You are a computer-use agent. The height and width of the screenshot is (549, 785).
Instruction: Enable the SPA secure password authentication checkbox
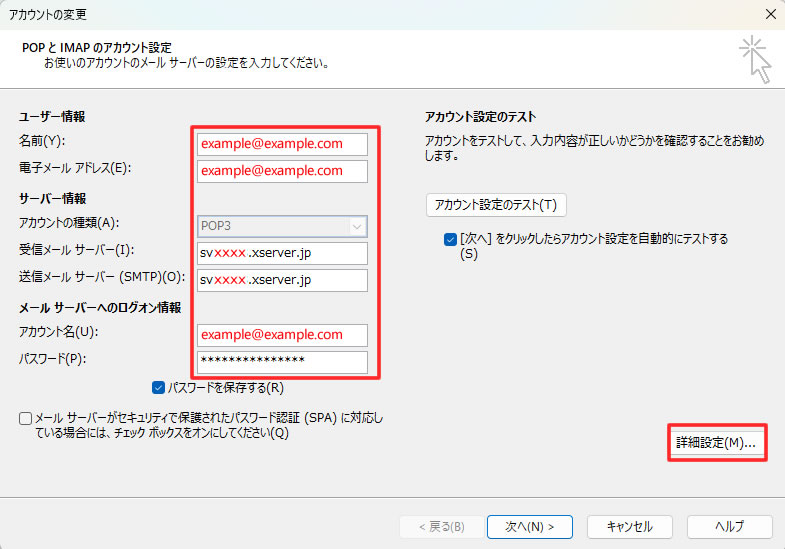[25, 418]
